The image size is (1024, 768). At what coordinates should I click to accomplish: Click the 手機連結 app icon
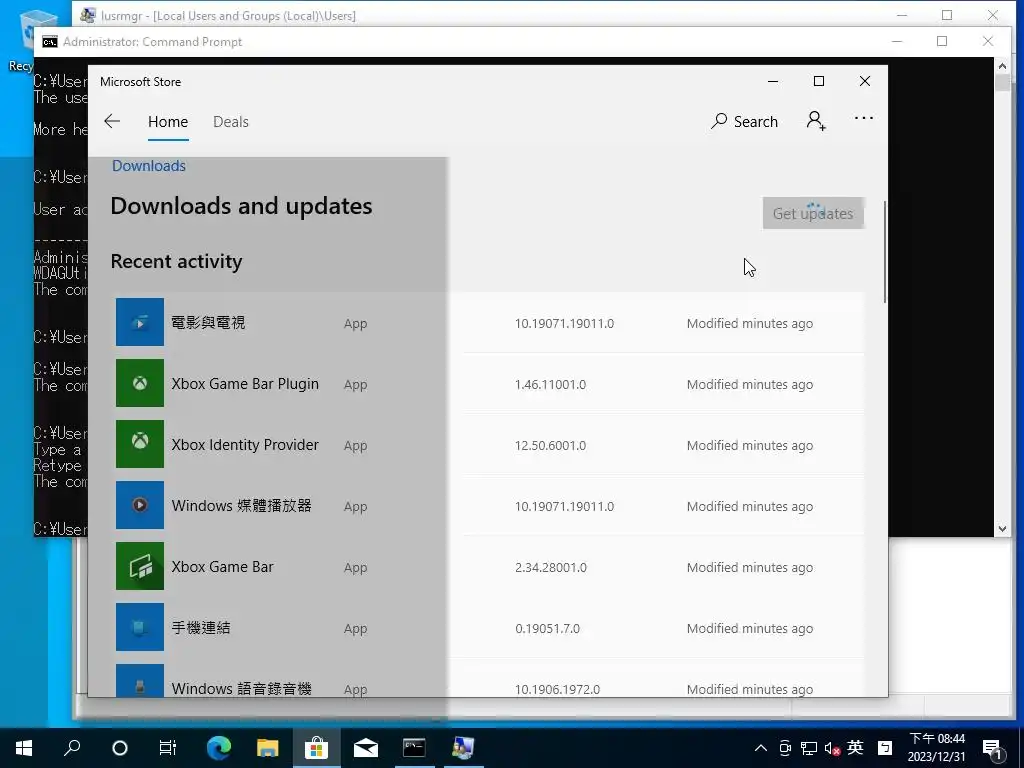140,627
